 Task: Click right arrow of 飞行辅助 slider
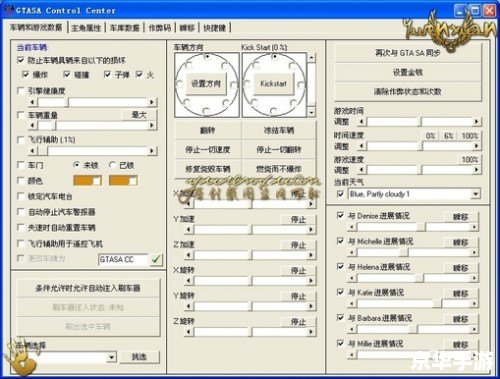(152, 151)
